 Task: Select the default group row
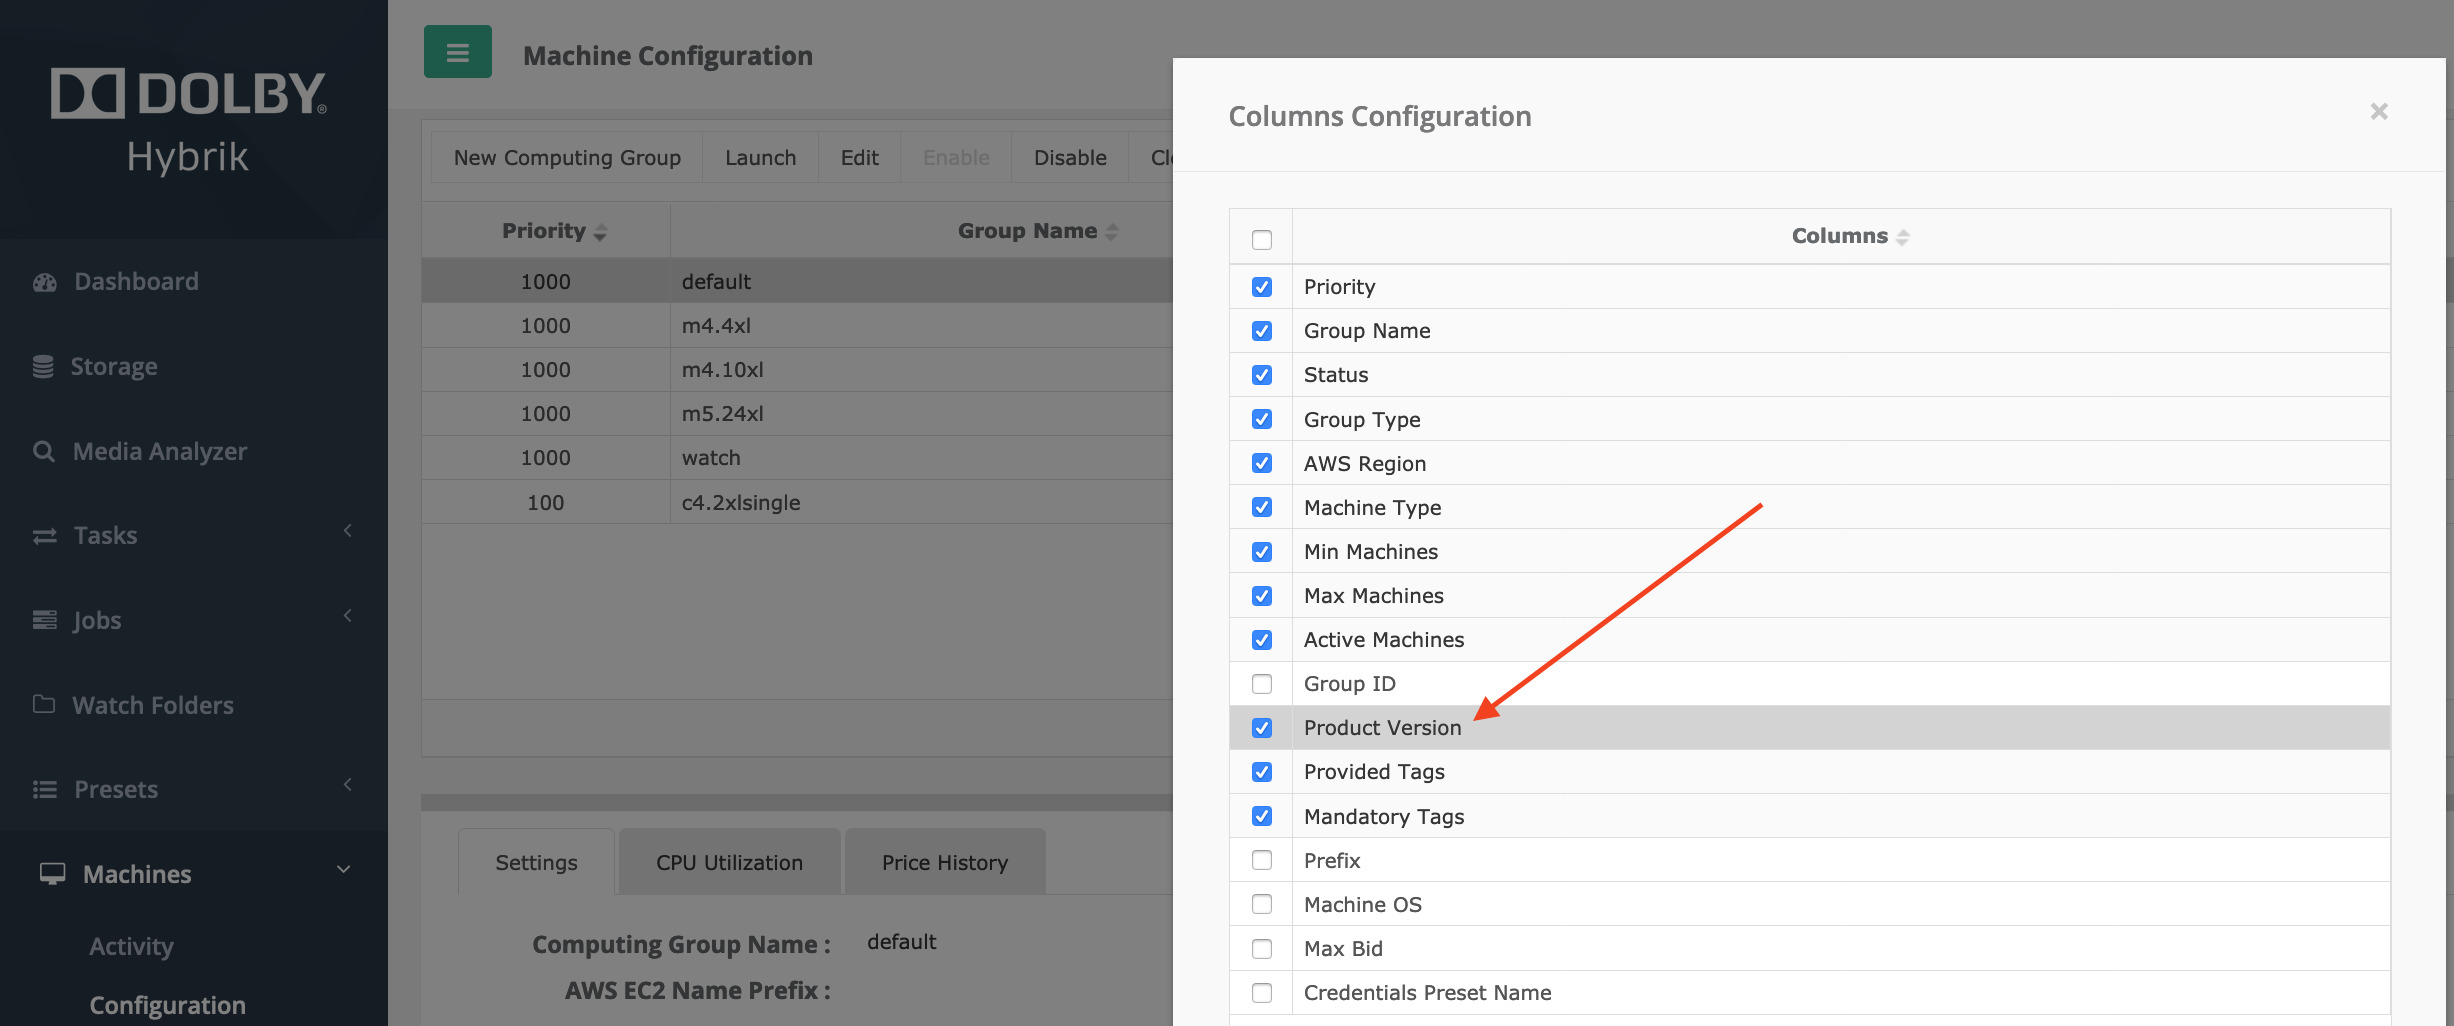797,282
